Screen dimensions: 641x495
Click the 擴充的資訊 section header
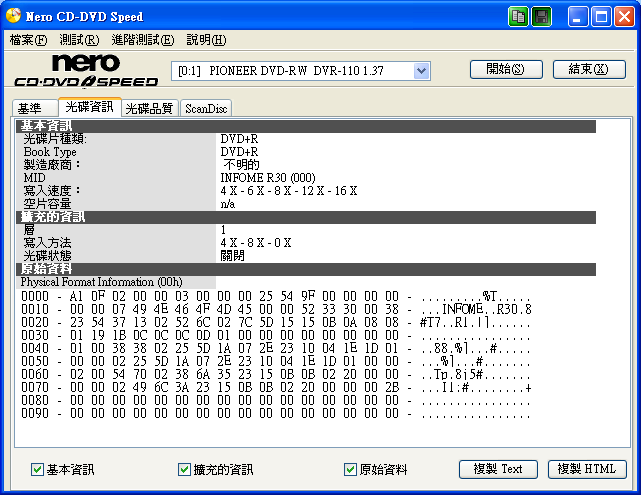pyautogui.click(x=306, y=217)
